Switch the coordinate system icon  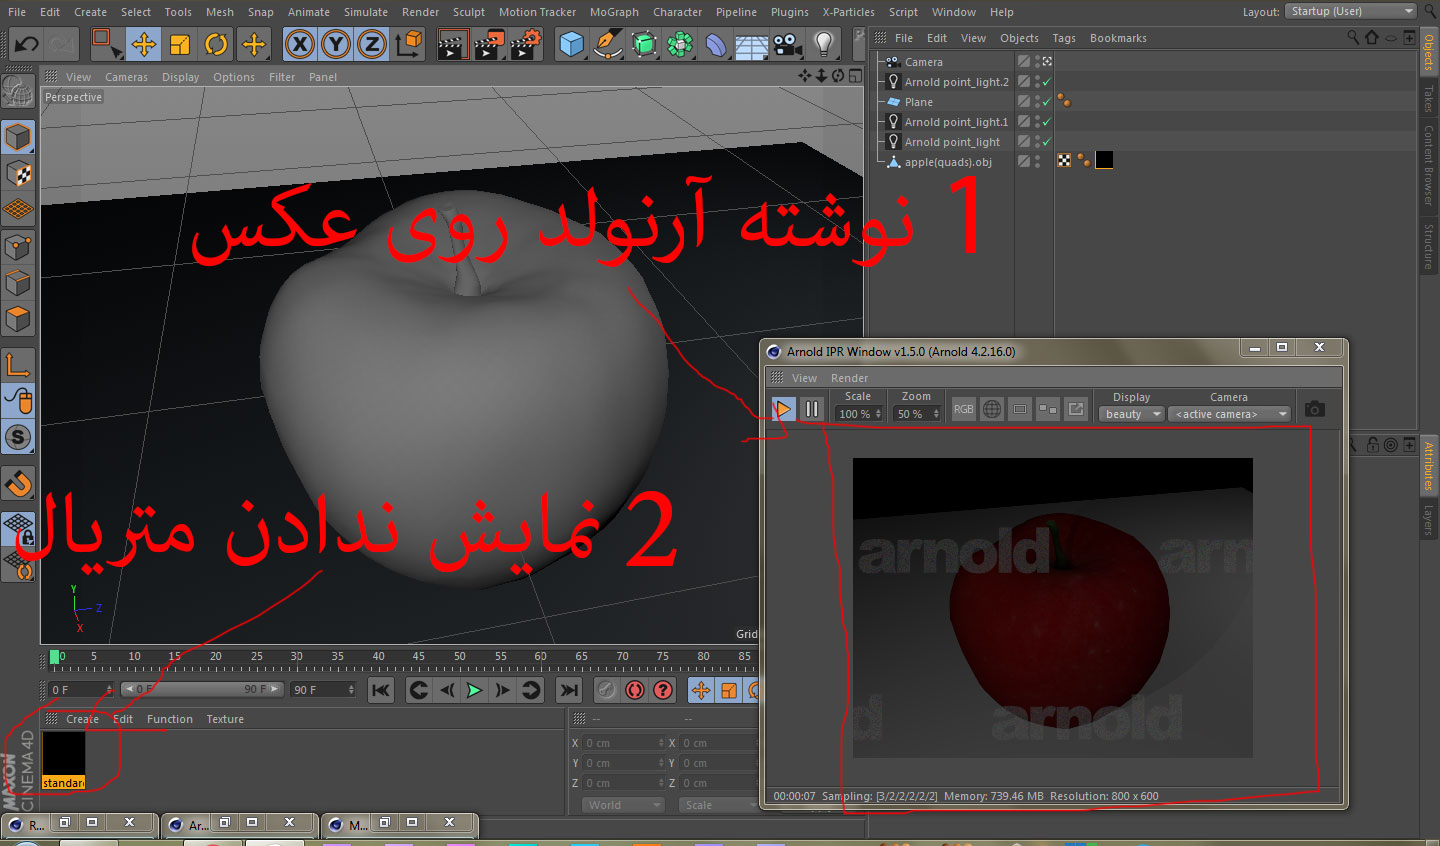coord(409,44)
